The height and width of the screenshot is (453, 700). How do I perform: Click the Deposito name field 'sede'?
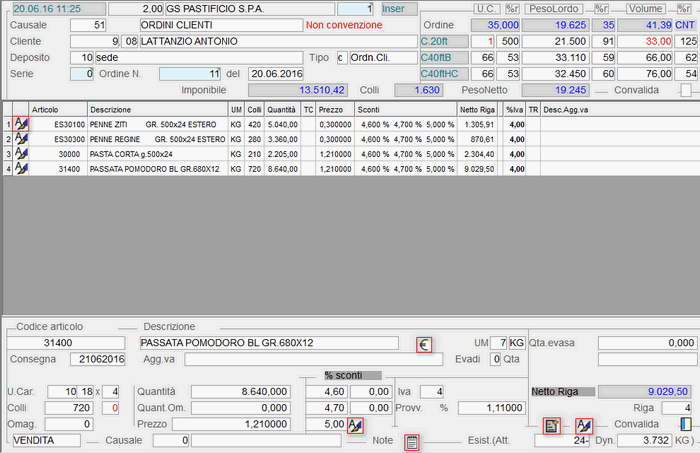[199, 58]
